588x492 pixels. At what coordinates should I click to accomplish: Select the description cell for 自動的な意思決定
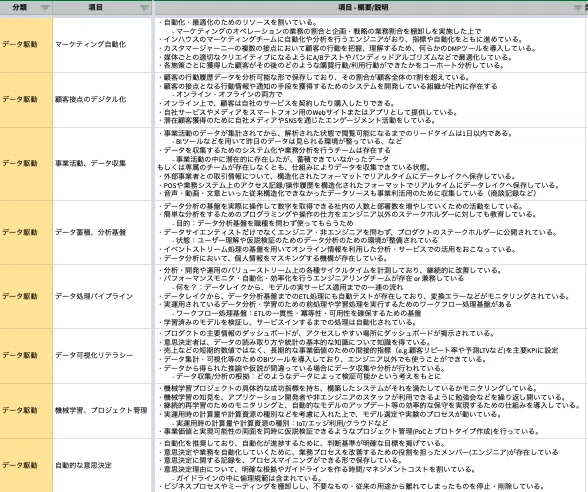[x=371, y=465]
